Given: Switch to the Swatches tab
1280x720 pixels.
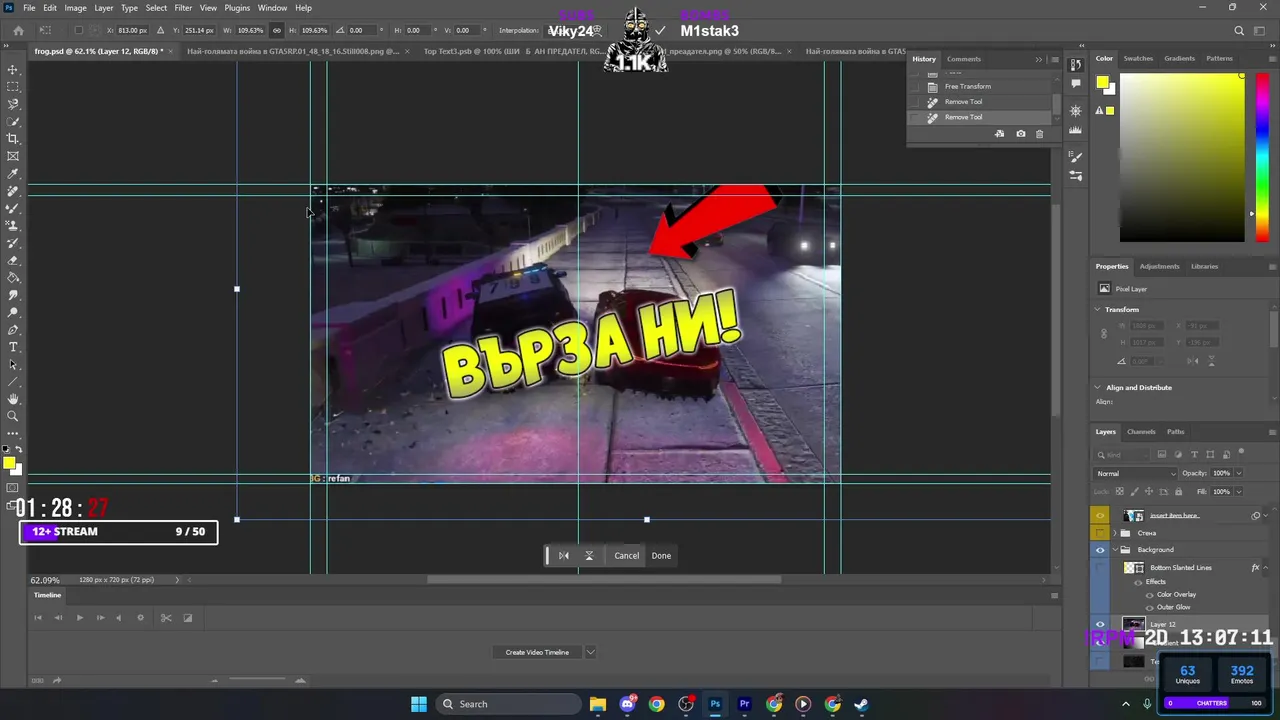Looking at the screenshot, I should (1138, 59).
